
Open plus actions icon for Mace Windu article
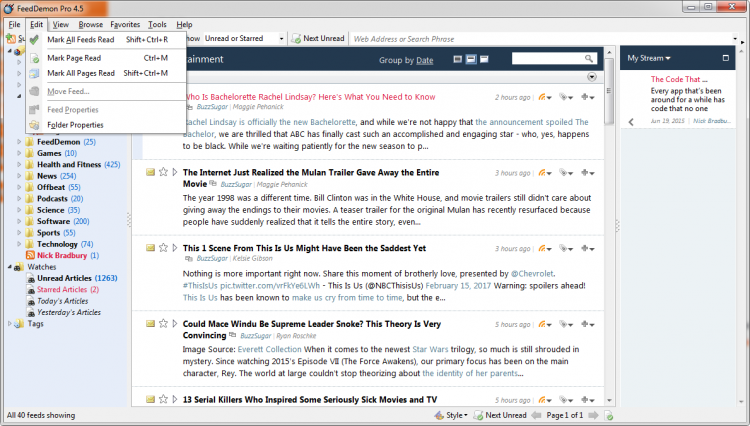[587, 324]
